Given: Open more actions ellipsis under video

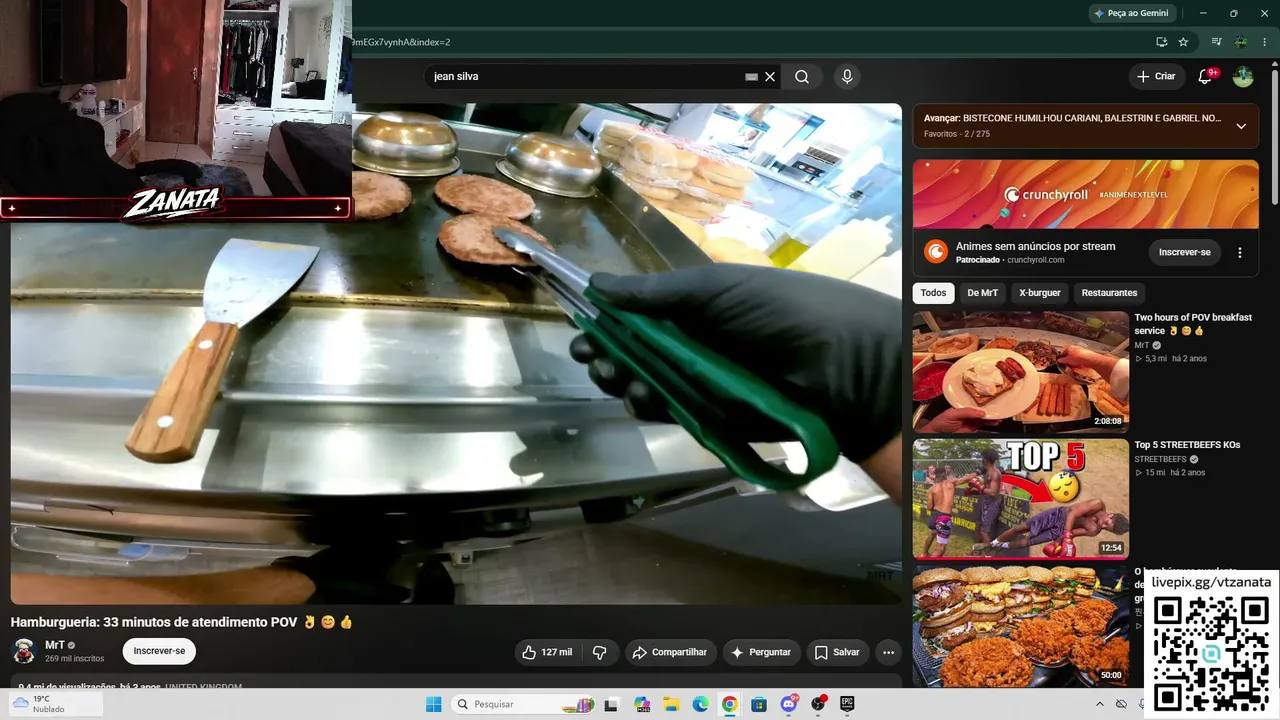Looking at the screenshot, I should pos(888,652).
